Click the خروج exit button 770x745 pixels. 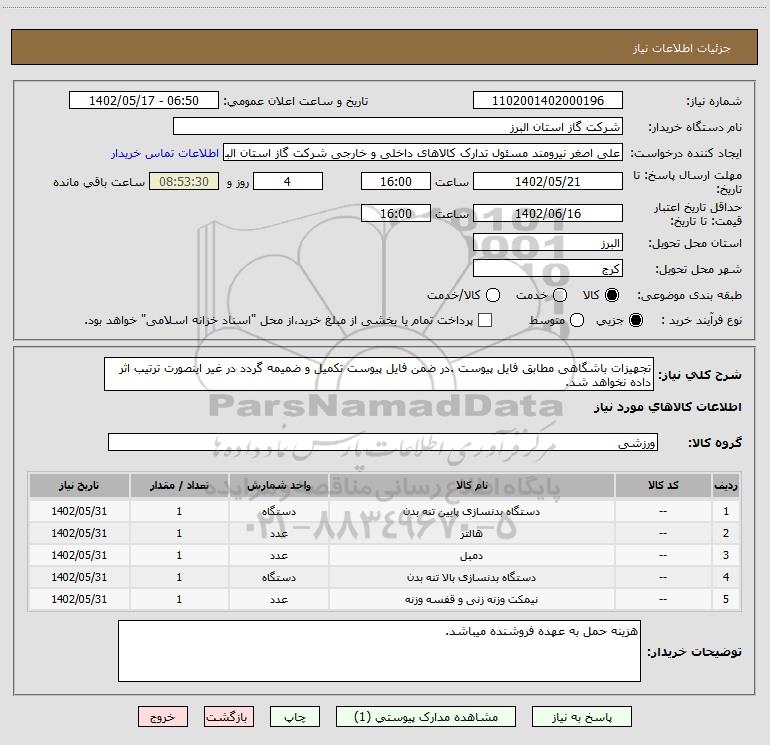coord(163,717)
